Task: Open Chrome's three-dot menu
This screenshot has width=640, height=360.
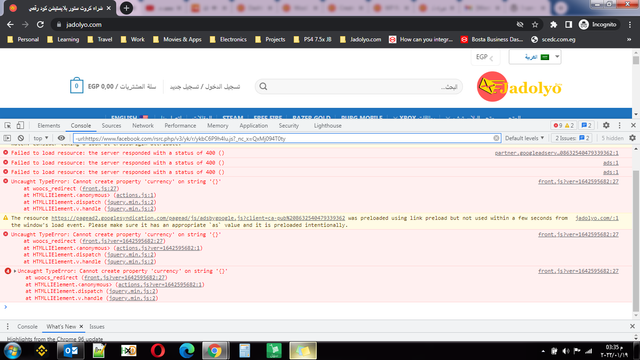Action: (629, 24)
